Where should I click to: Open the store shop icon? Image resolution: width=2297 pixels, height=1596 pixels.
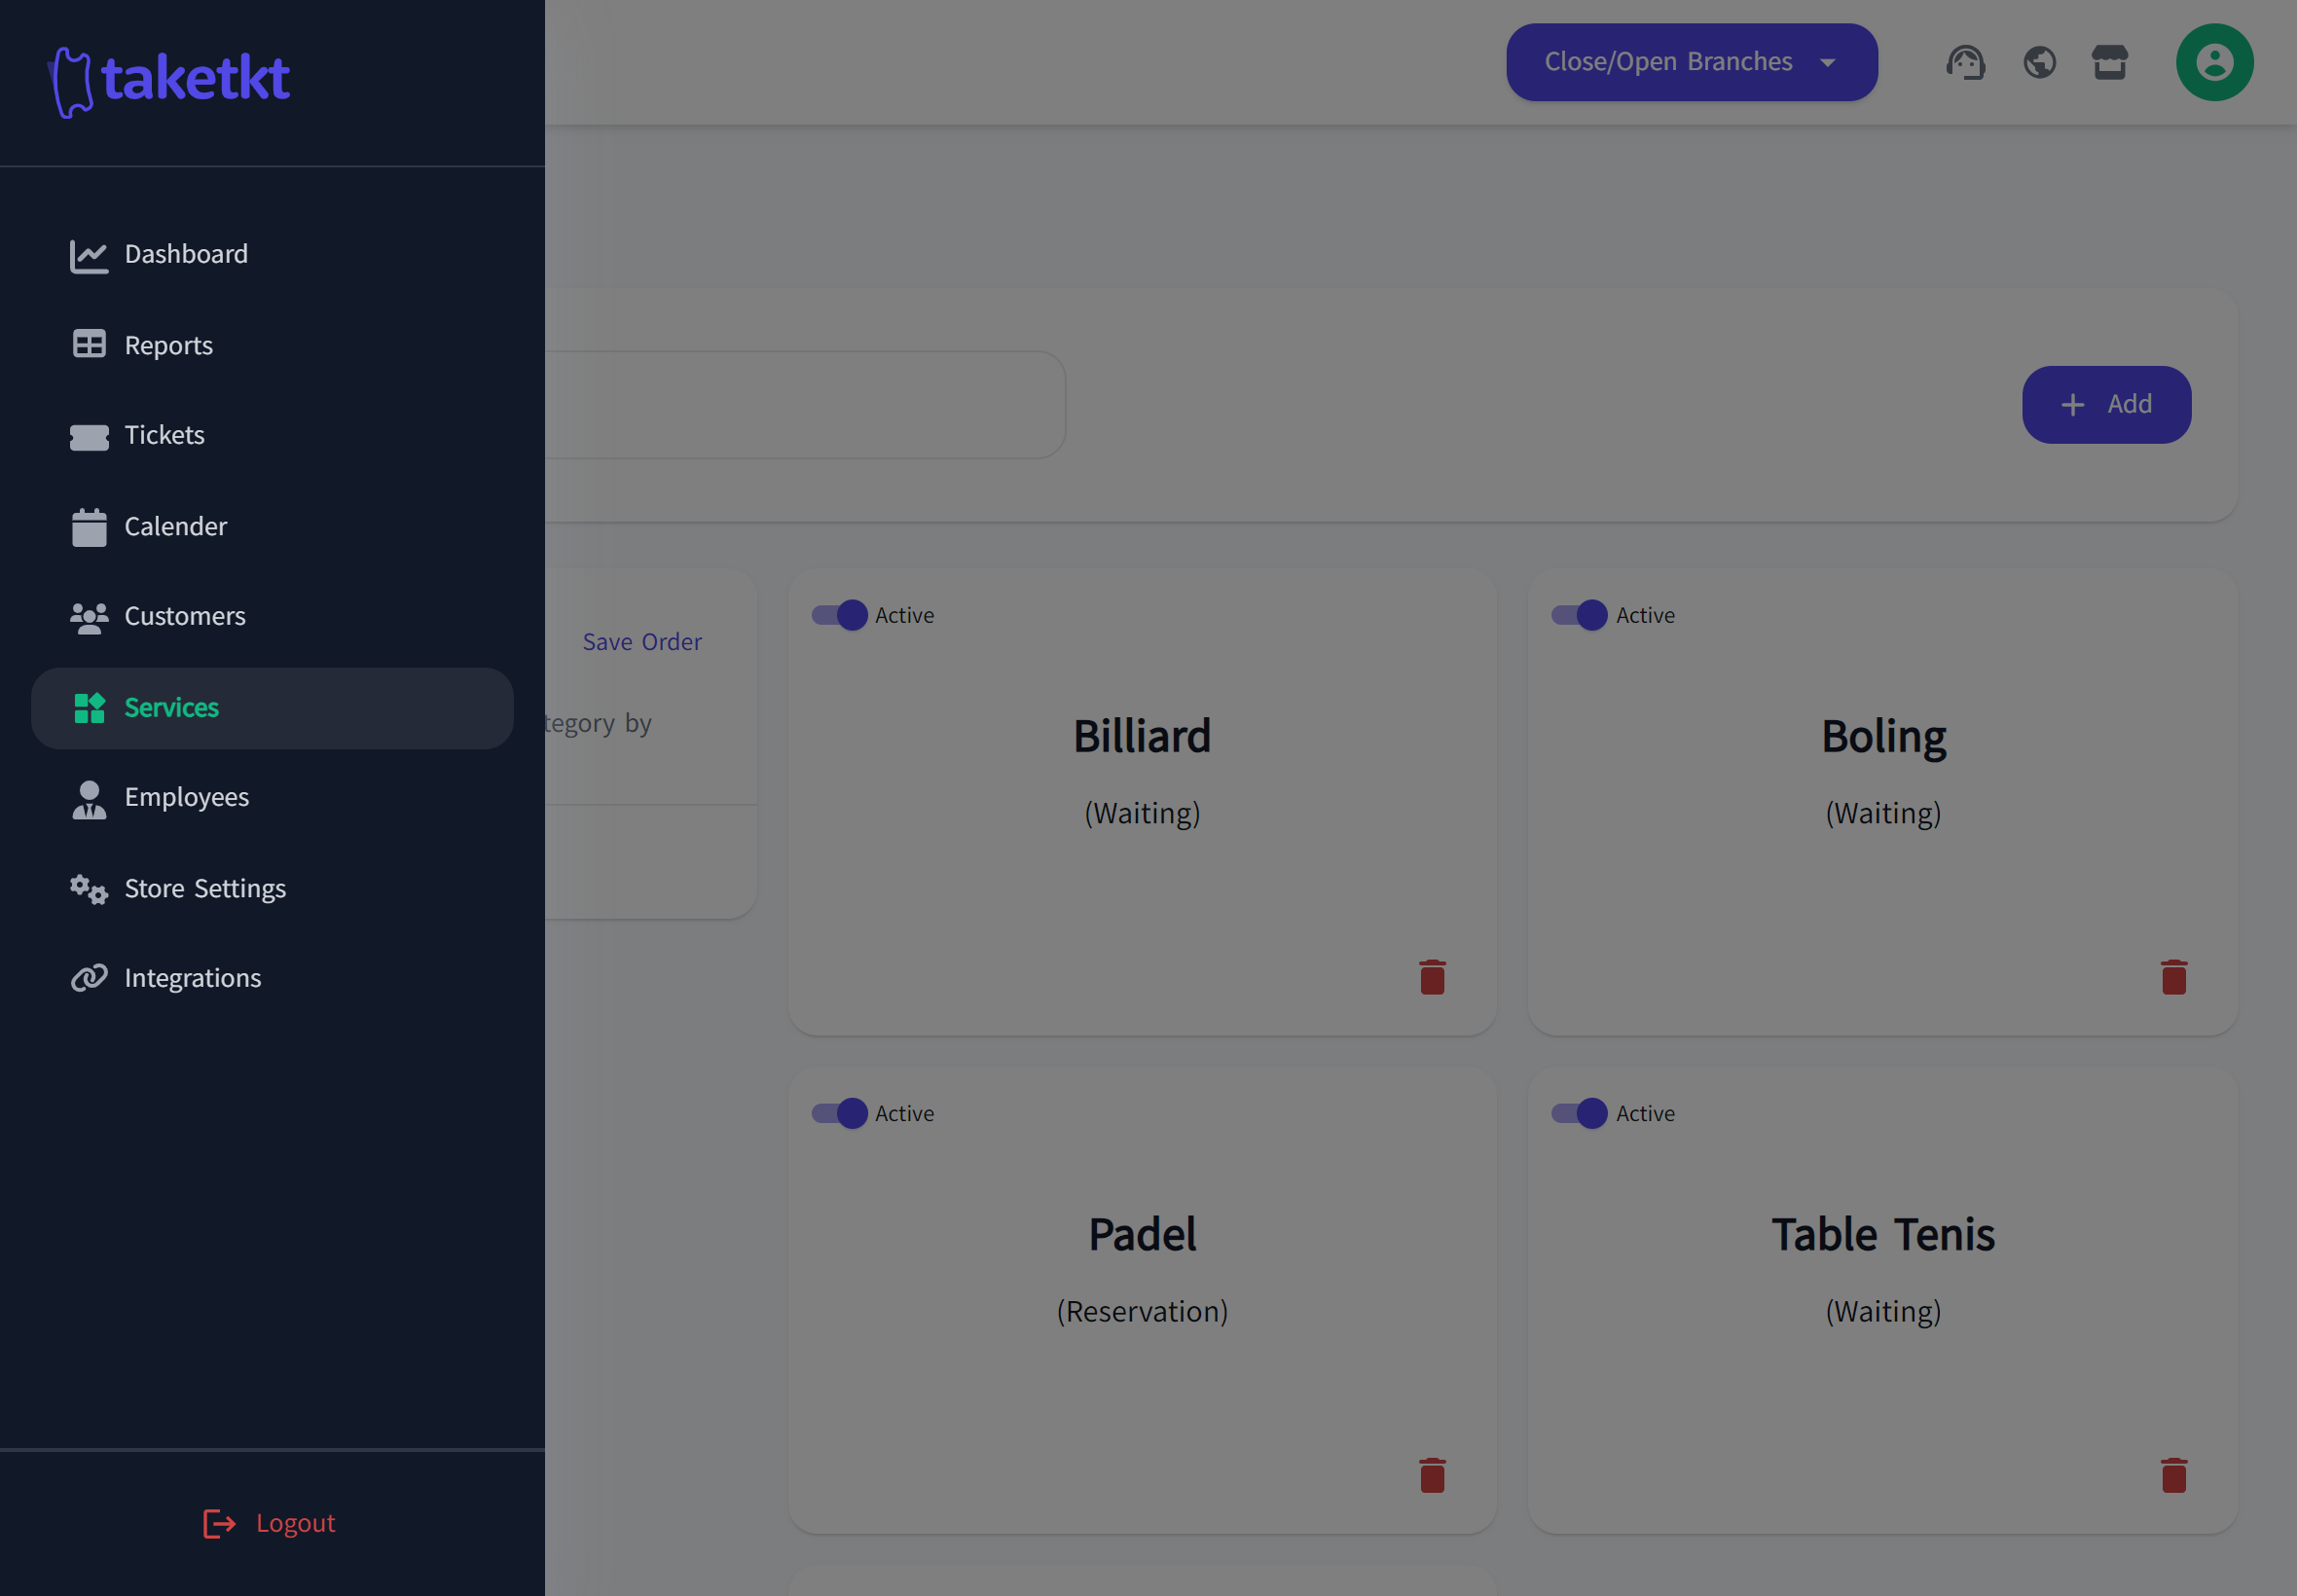coord(2110,63)
